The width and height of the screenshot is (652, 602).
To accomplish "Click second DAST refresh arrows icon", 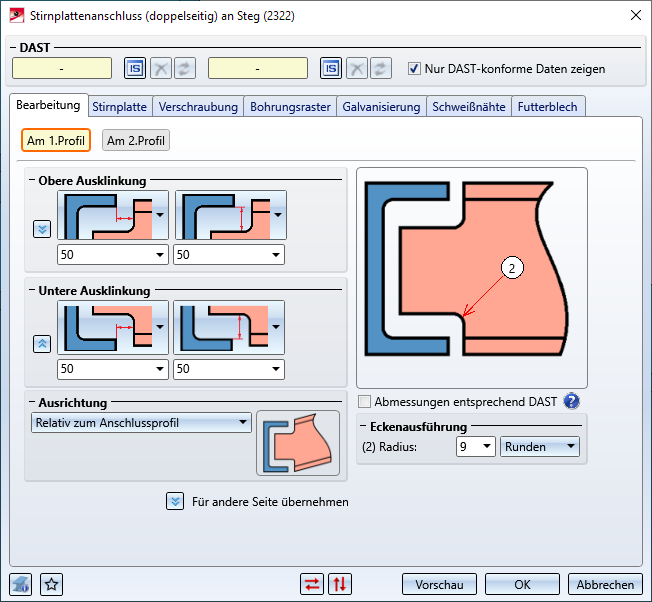I will pyautogui.click(x=380, y=68).
